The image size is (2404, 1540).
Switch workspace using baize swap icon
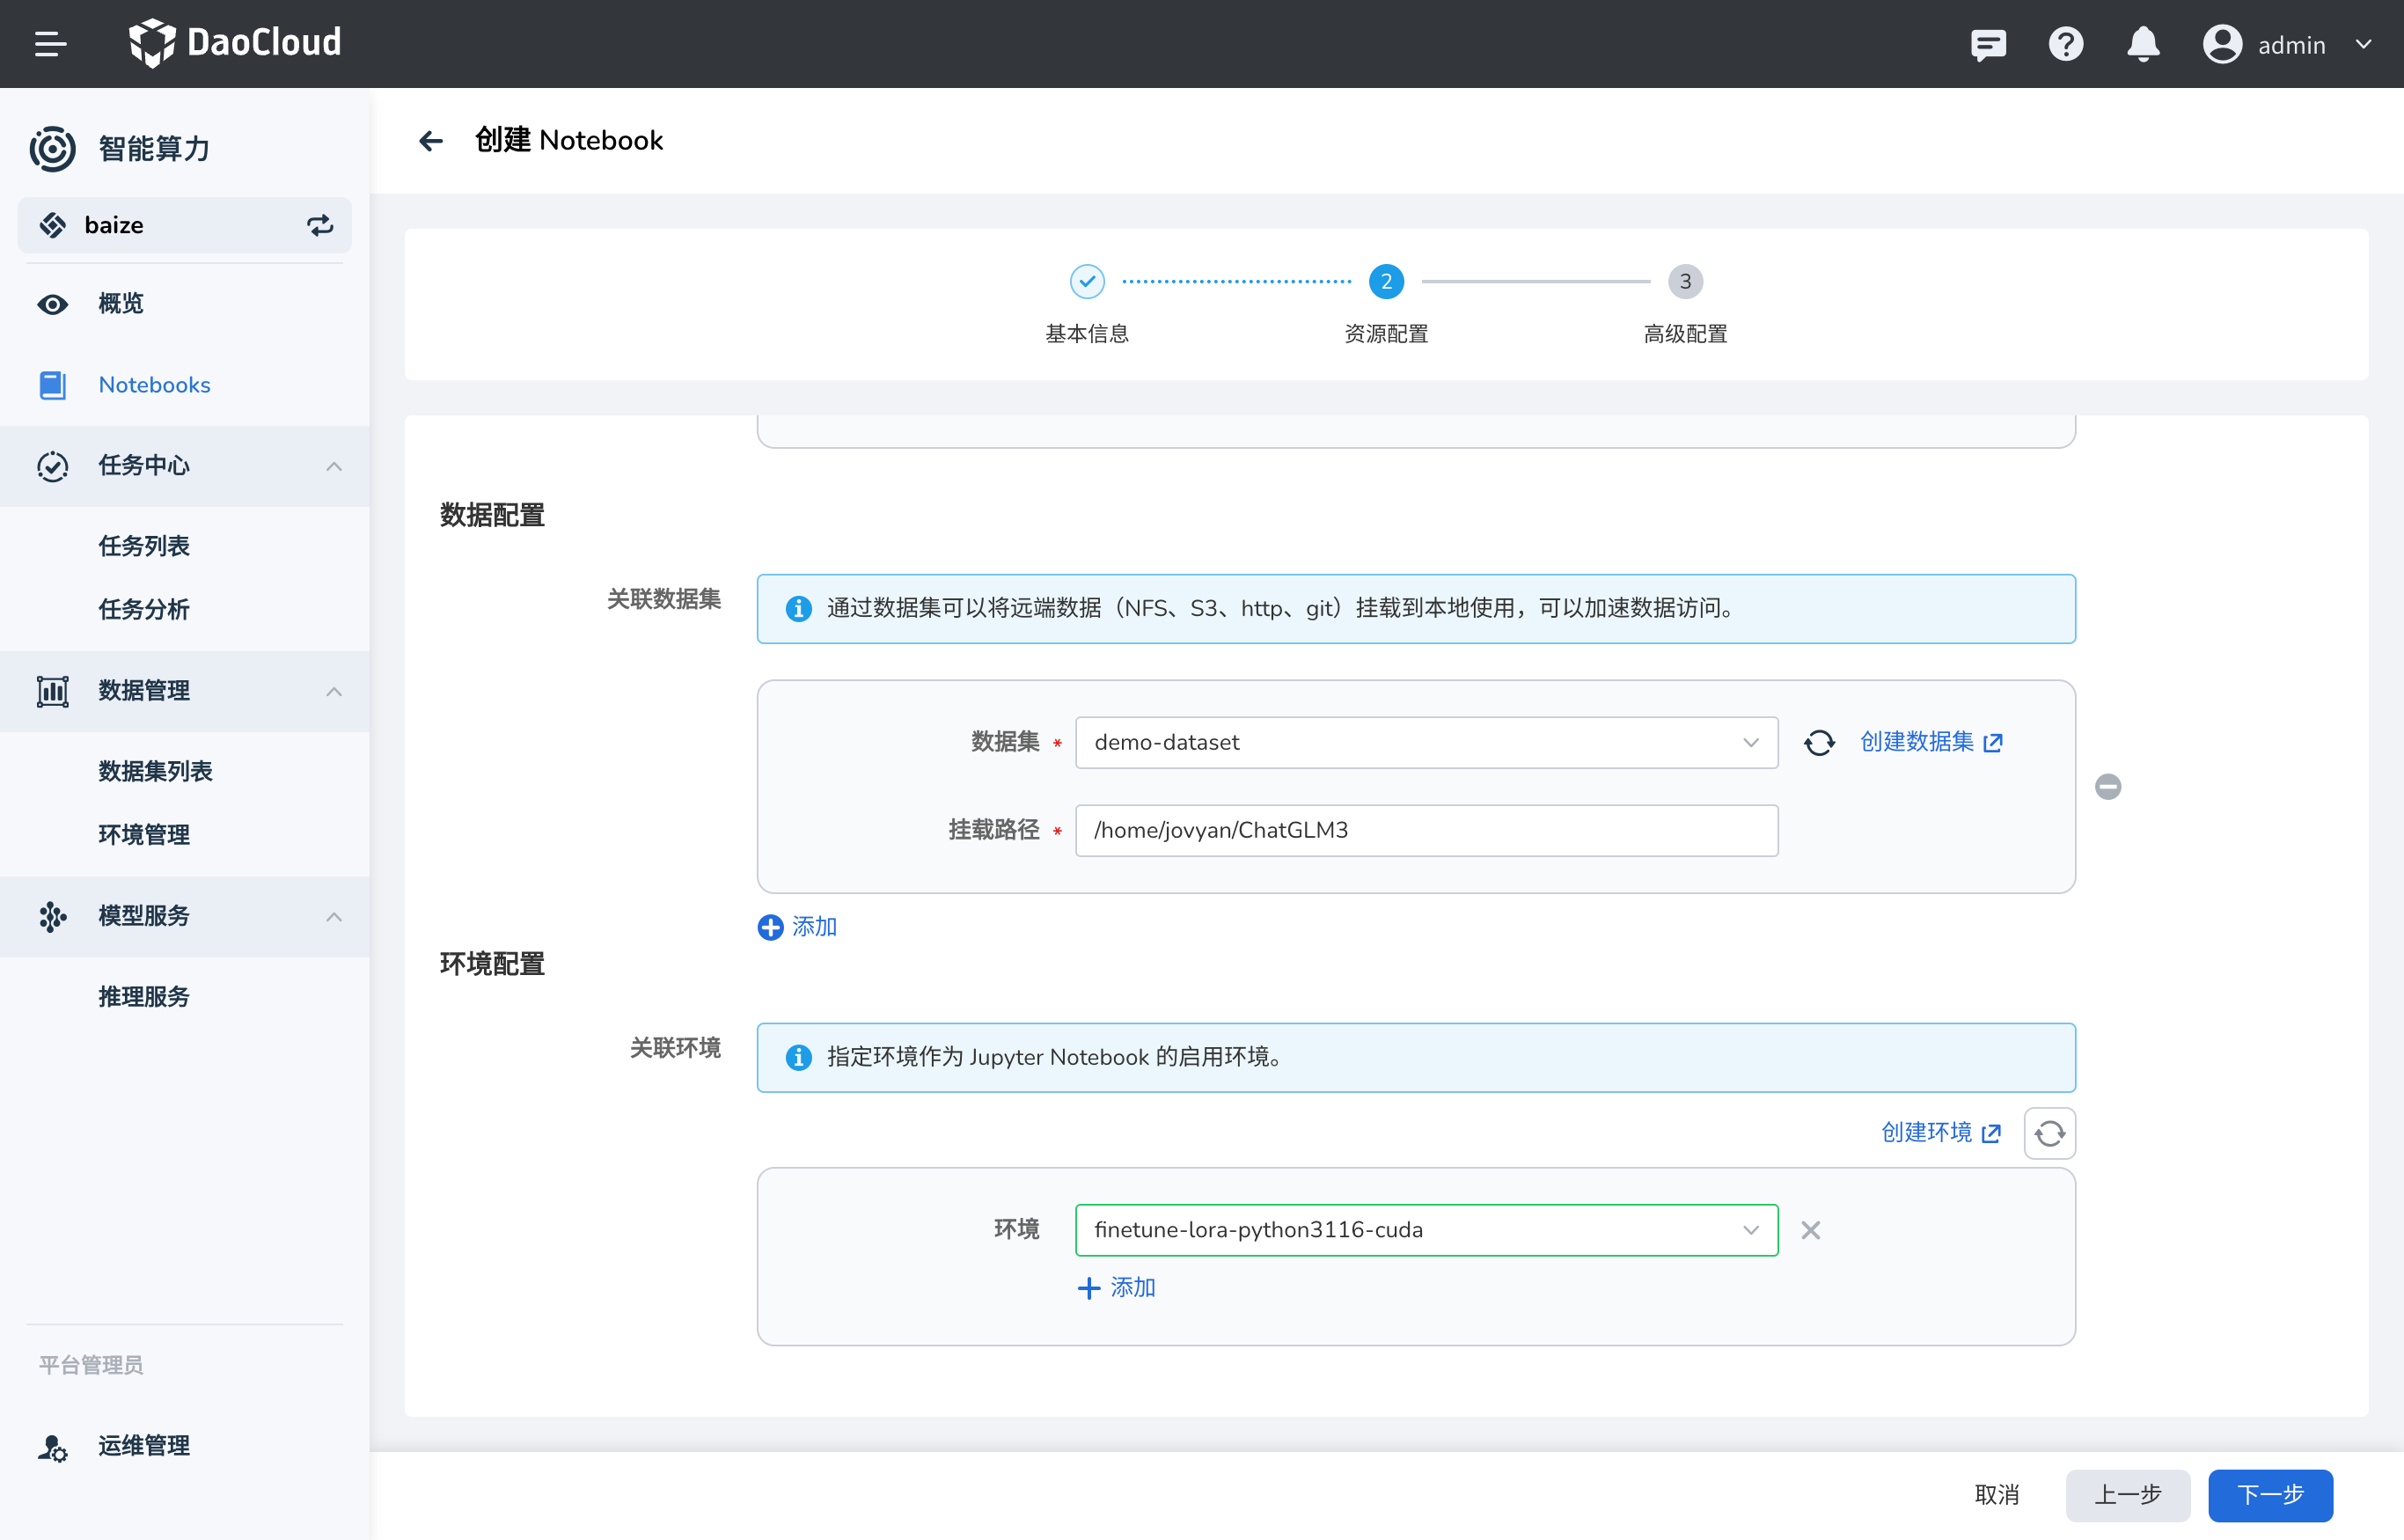pos(320,225)
